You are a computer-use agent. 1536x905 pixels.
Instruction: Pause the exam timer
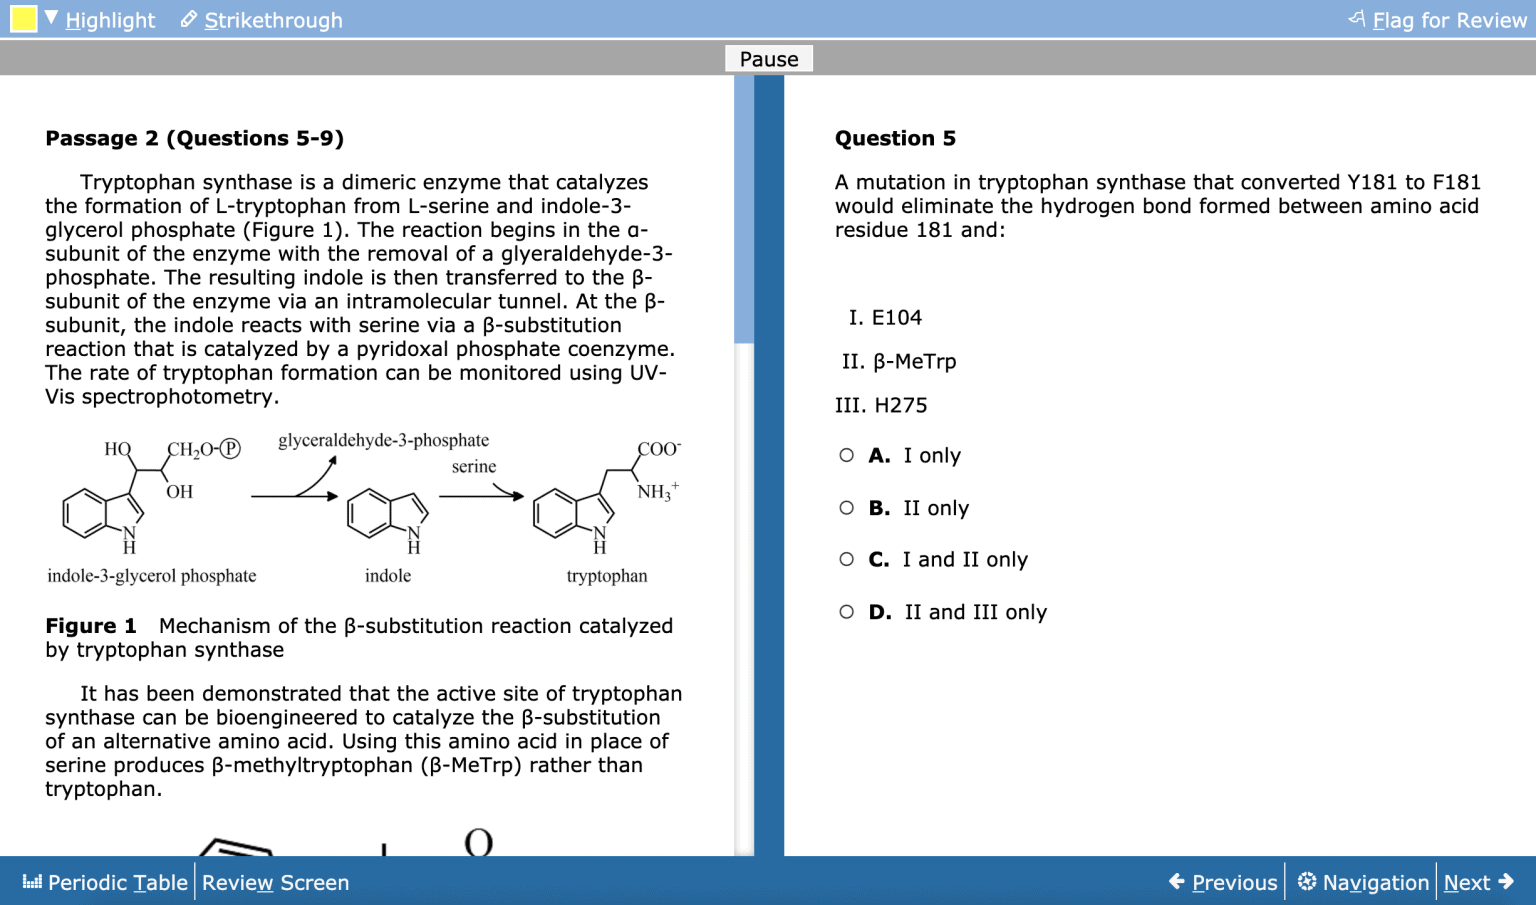tap(769, 59)
